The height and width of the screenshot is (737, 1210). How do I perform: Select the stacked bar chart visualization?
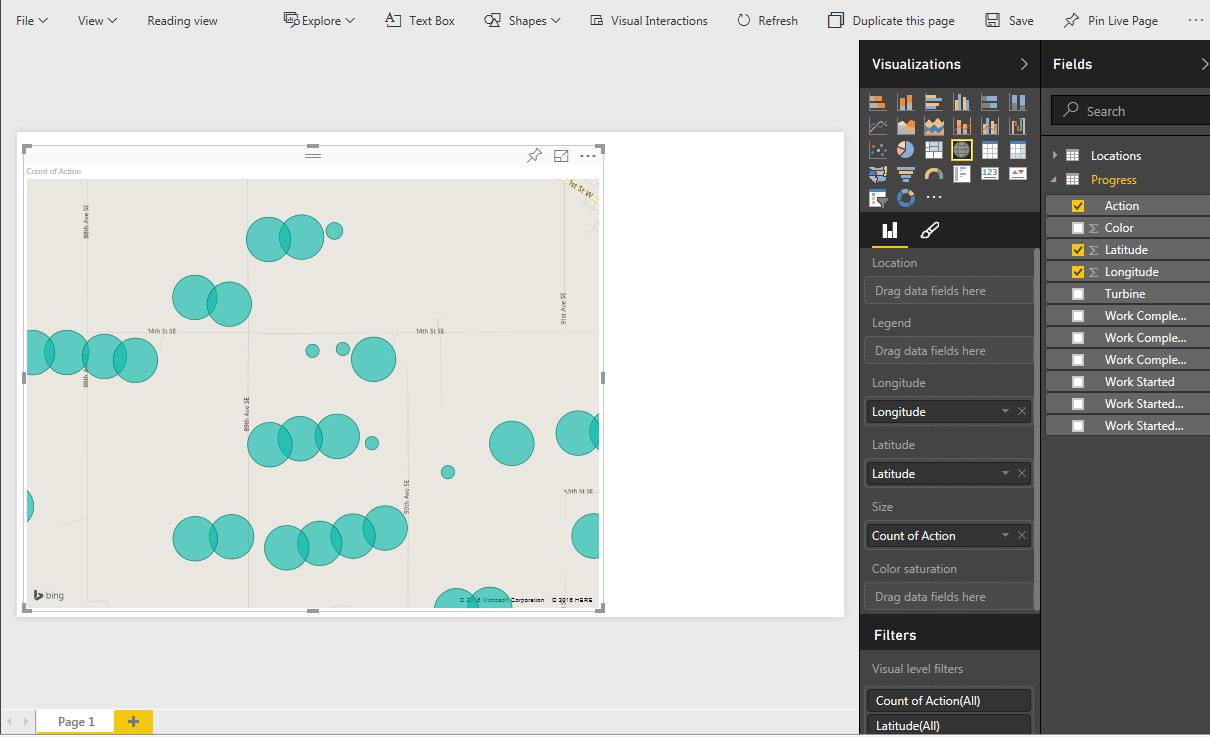point(877,102)
